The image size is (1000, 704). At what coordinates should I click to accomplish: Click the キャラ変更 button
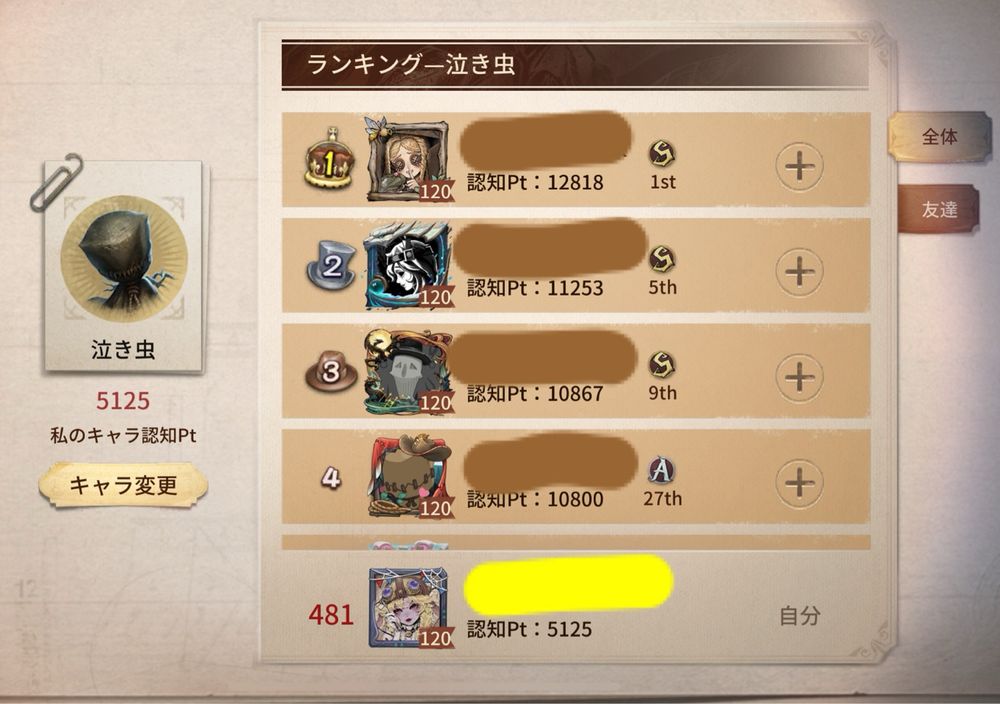click(x=123, y=485)
